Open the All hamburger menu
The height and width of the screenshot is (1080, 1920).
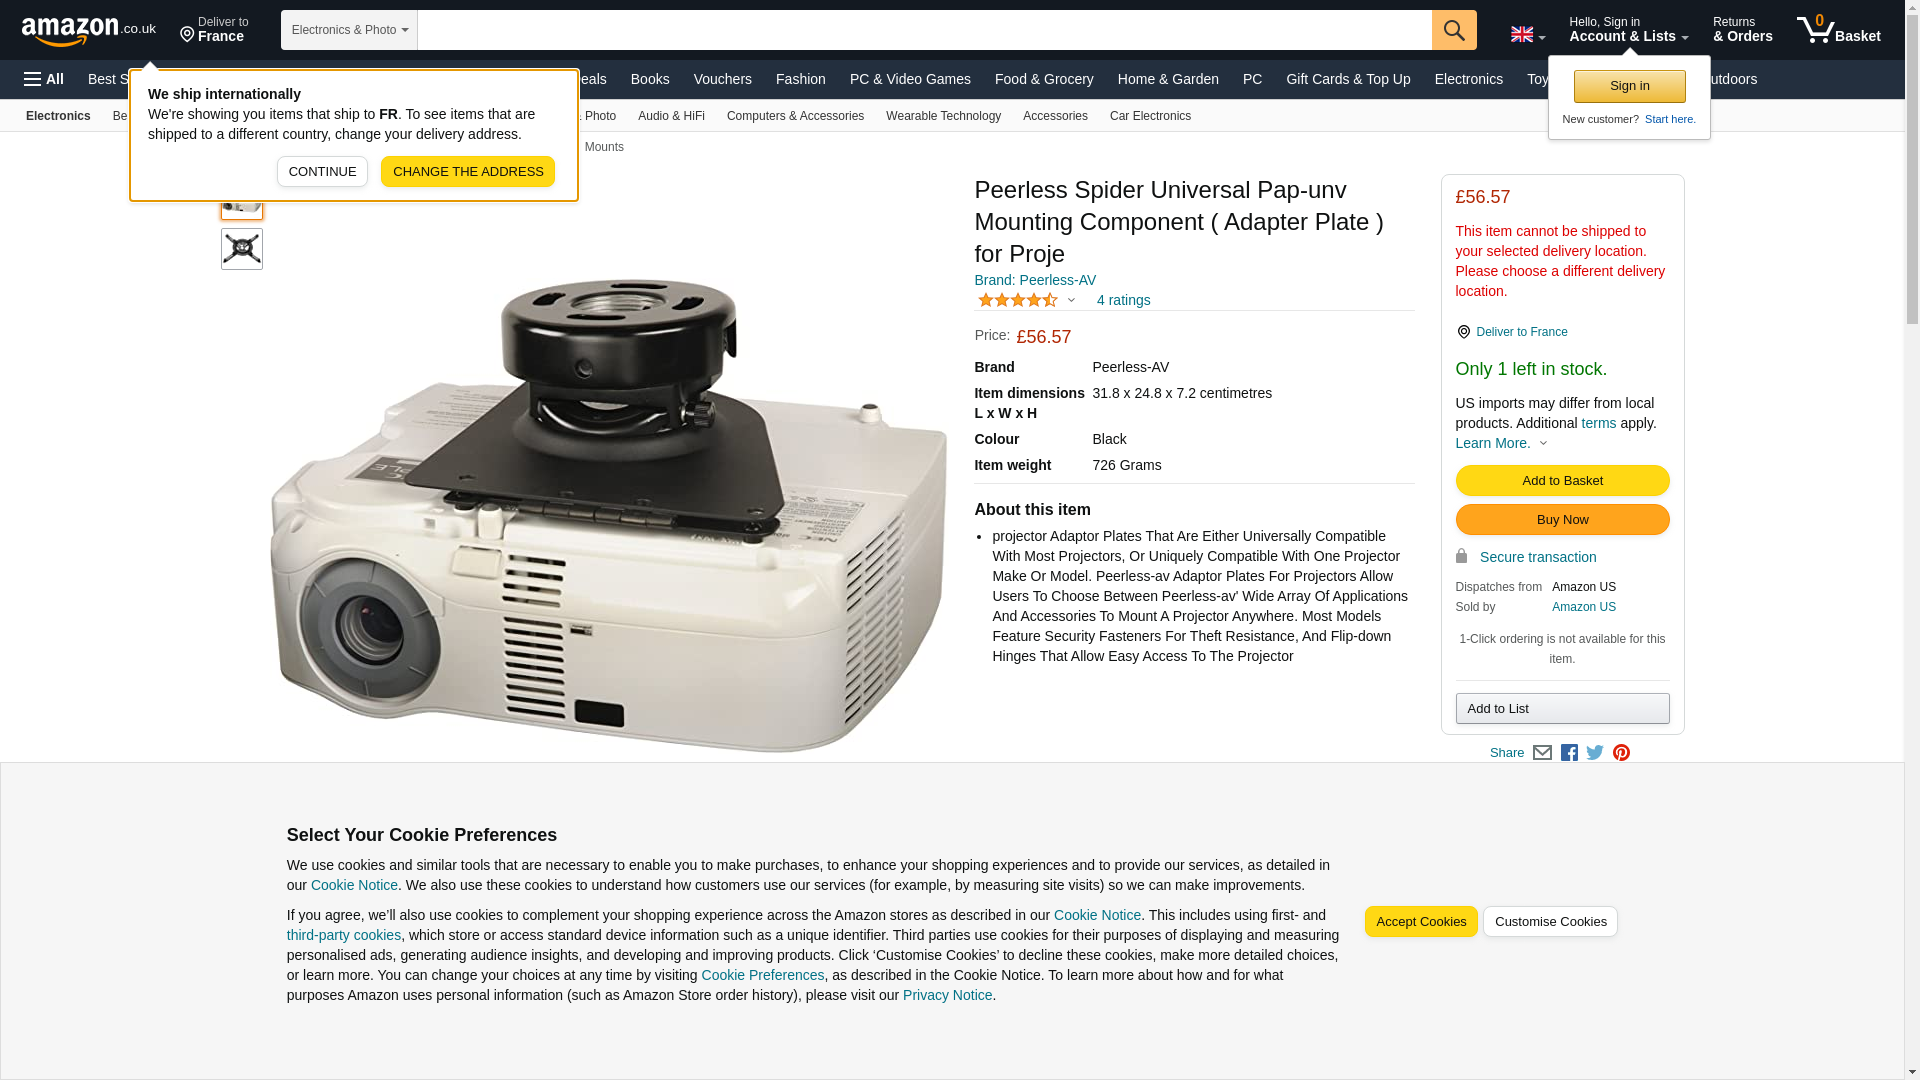pyautogui.click(x=44, y=79)
